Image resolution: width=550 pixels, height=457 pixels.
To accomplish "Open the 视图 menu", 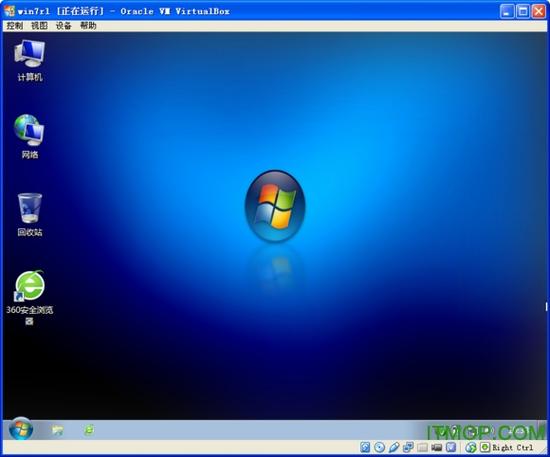I will [39, 26].
